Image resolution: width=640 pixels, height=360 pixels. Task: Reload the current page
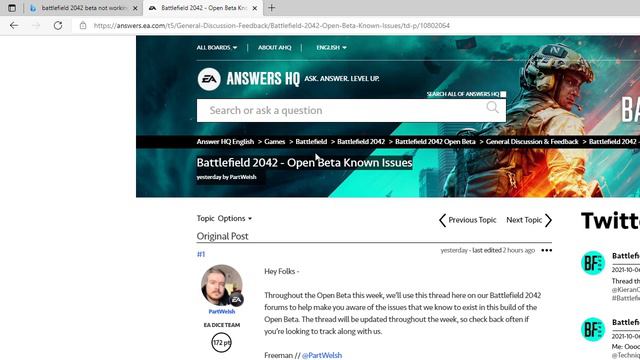coord(58,25)
